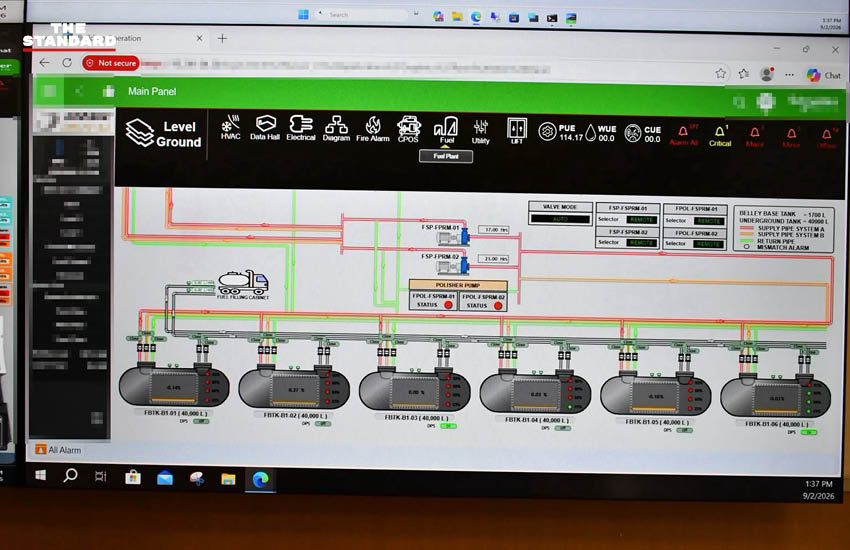The width and height of the screenshot is (850, 550).
Task: Click FPOL-FSPRM-02 status red indicator
Action: 498,306
